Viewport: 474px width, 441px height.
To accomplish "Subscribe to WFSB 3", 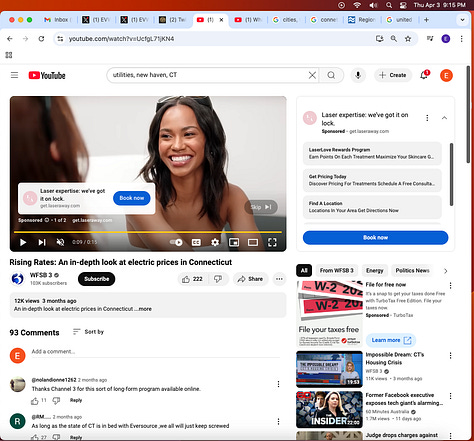I will tap(96, 279).
